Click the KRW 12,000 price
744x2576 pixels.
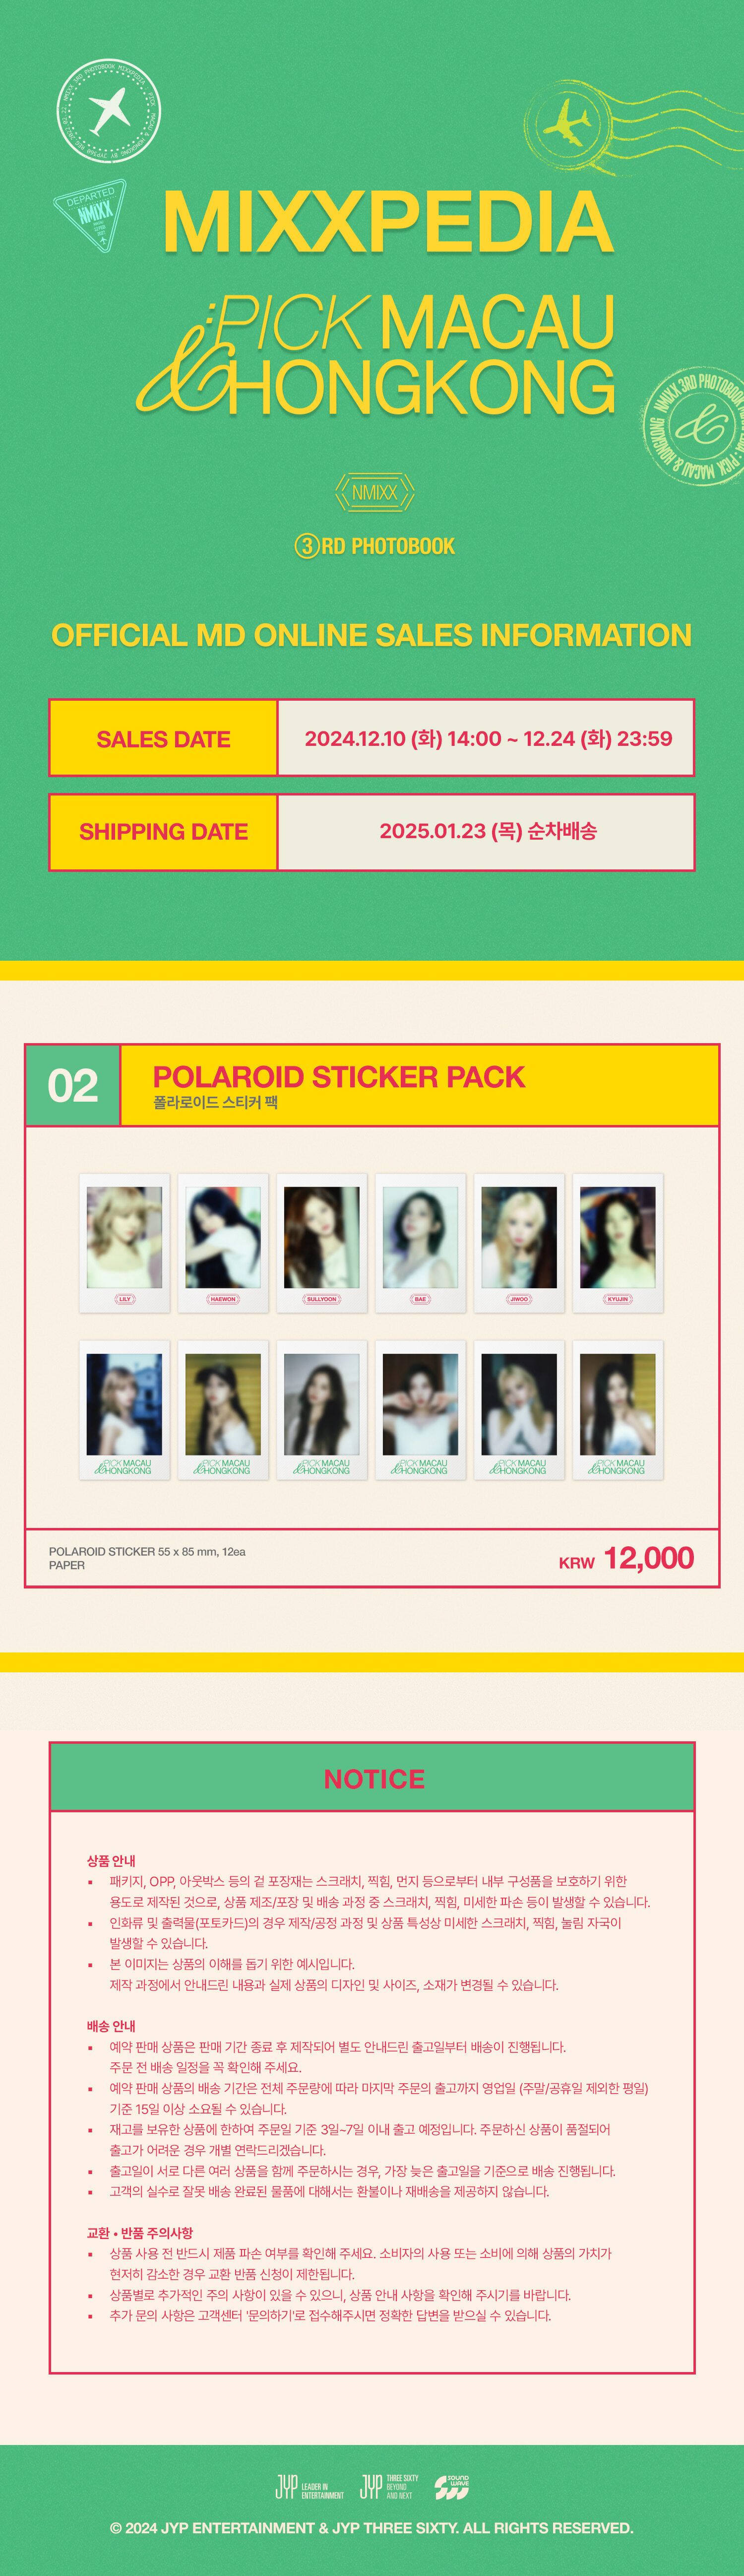click(626, 1558)
